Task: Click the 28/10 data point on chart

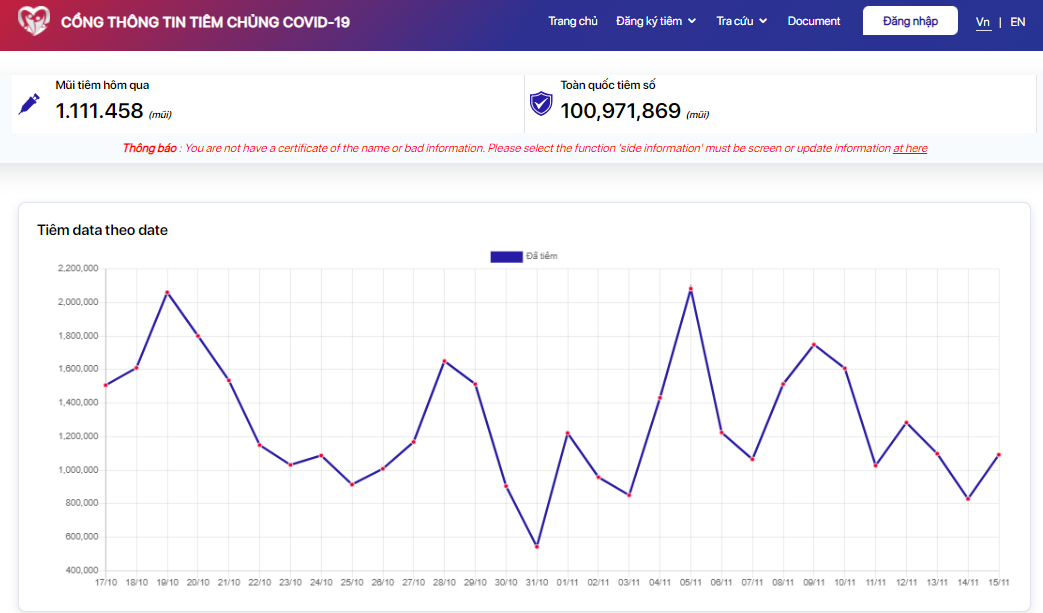Action: pyautogui.click(x=444, y=361)
